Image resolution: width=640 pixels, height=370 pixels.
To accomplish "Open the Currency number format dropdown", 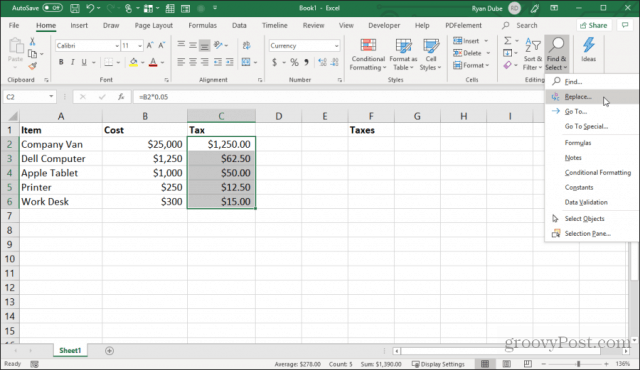I will coord(336,46).
